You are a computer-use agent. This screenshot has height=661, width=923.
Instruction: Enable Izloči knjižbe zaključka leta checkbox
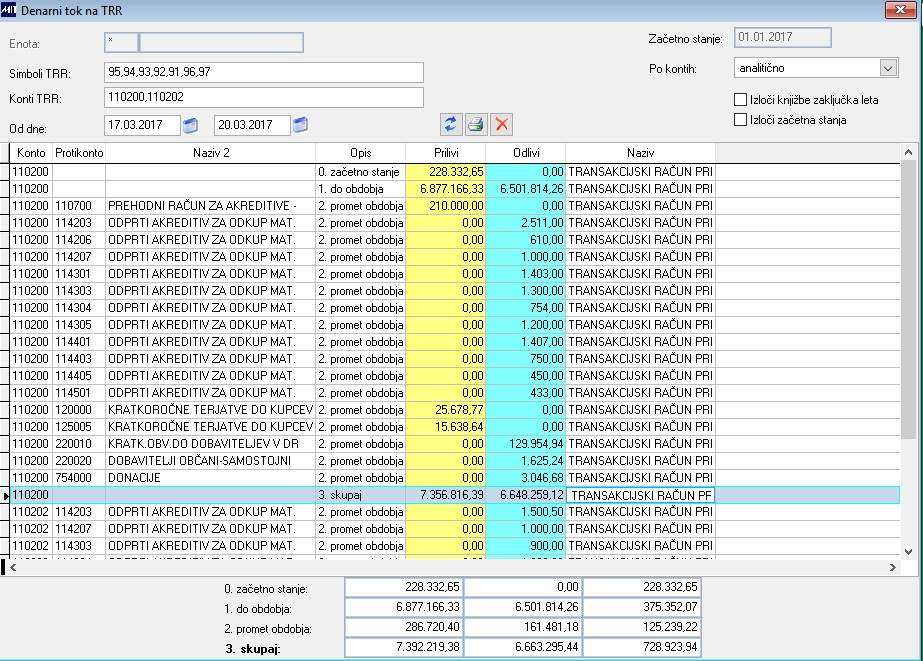tap(741, 100)
